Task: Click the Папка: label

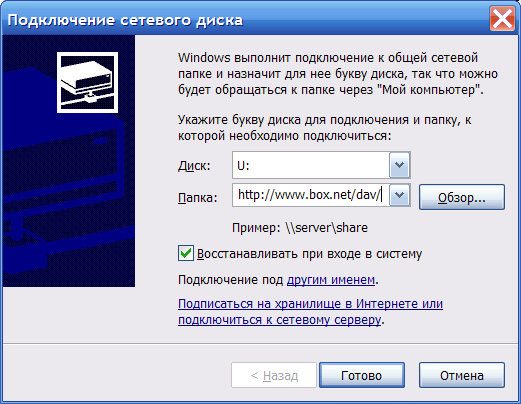Action: 198,198
